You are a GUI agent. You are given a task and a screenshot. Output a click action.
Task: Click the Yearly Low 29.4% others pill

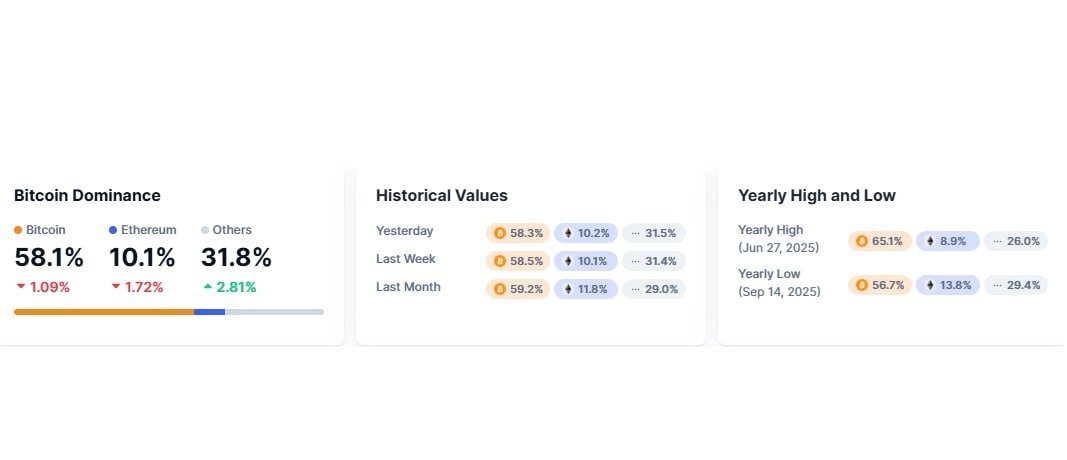point(1016,285)
